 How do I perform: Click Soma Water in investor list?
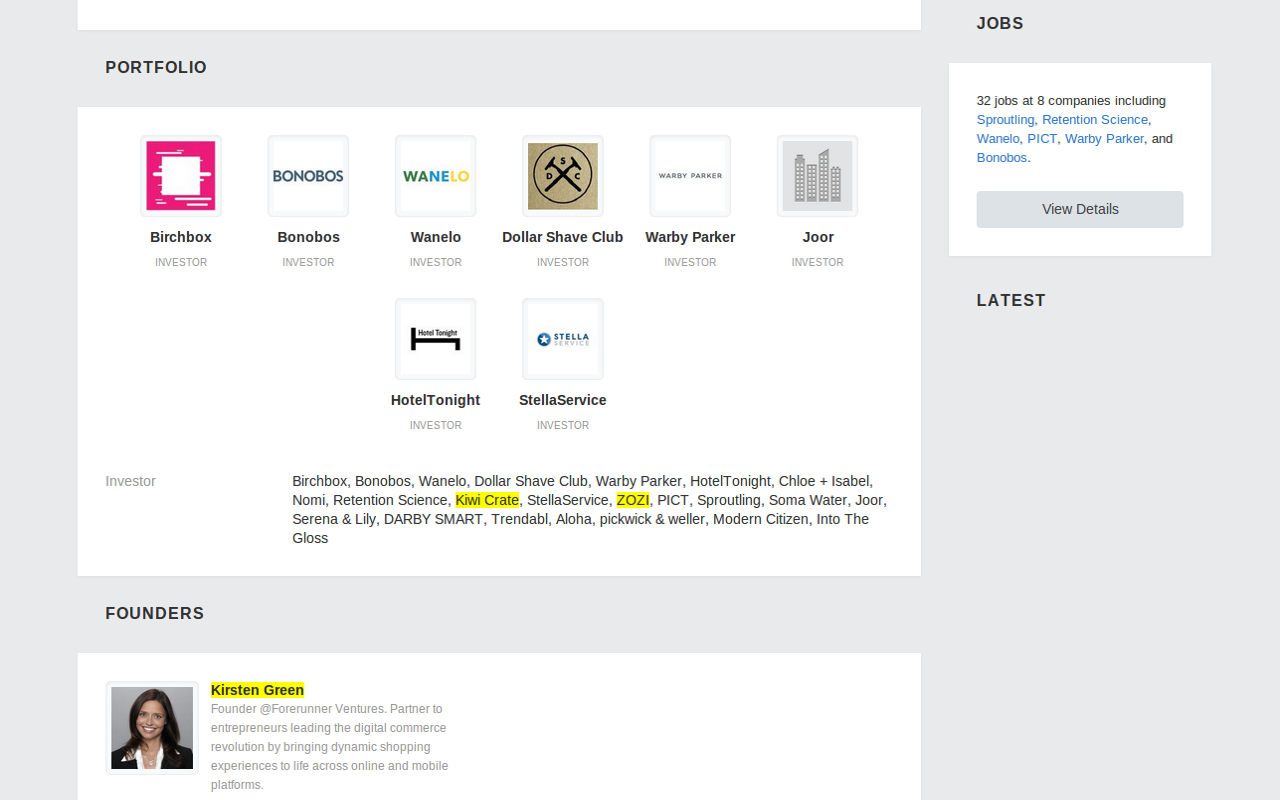pos(808,500)
